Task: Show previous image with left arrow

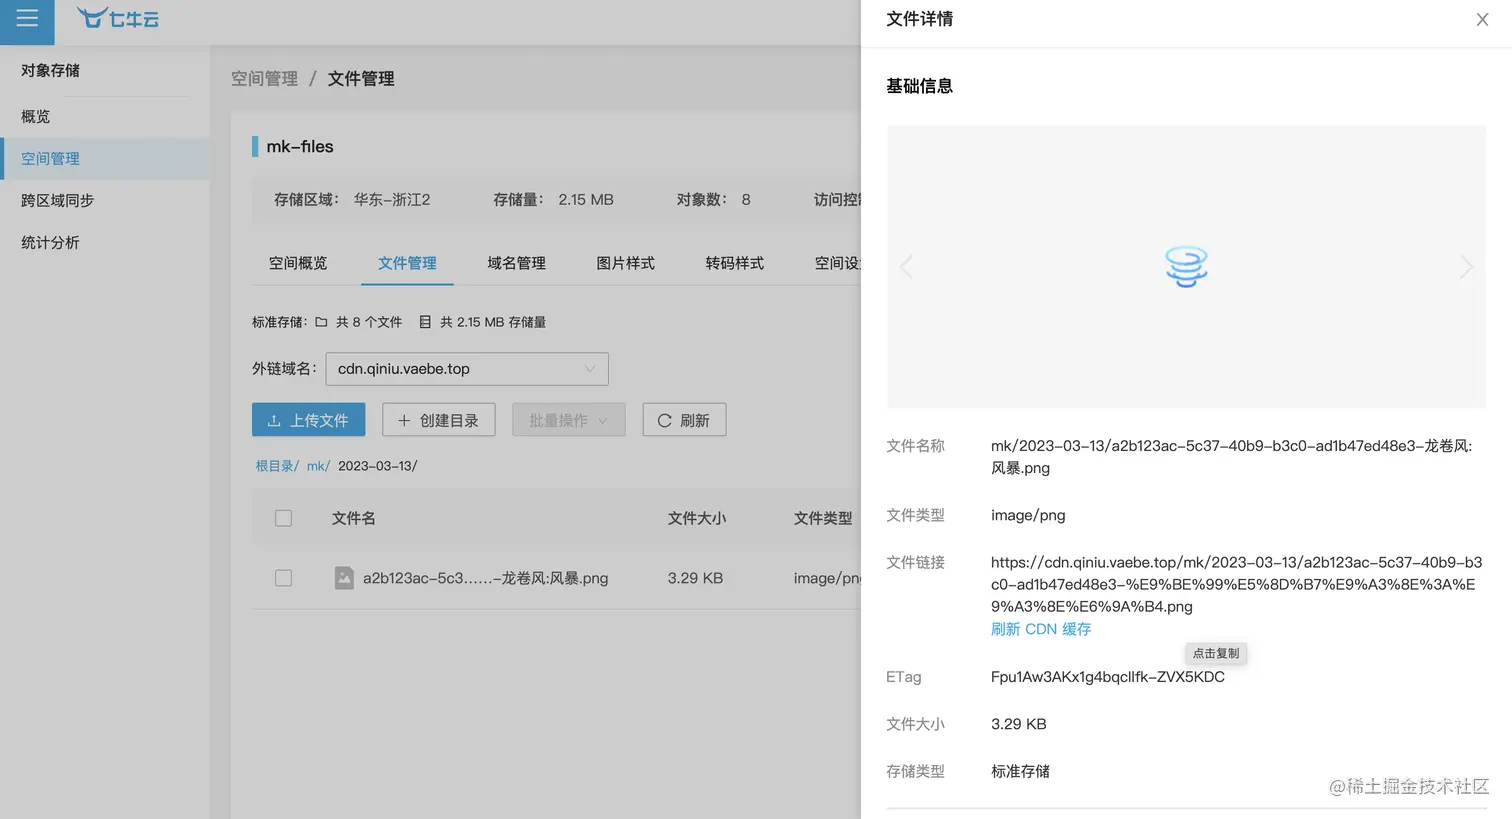Action: 906,267
